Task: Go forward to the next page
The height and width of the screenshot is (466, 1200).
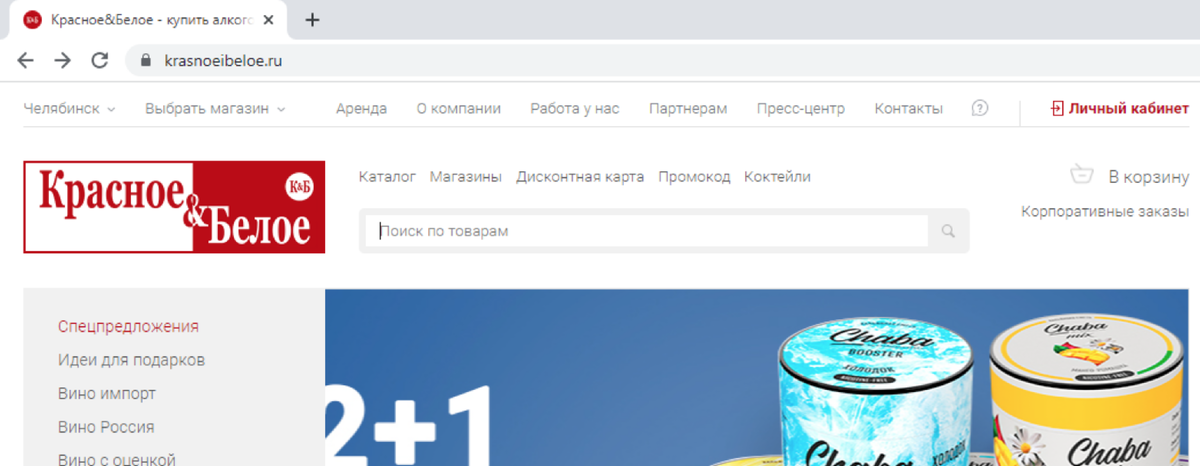Action: coord(63,60)
